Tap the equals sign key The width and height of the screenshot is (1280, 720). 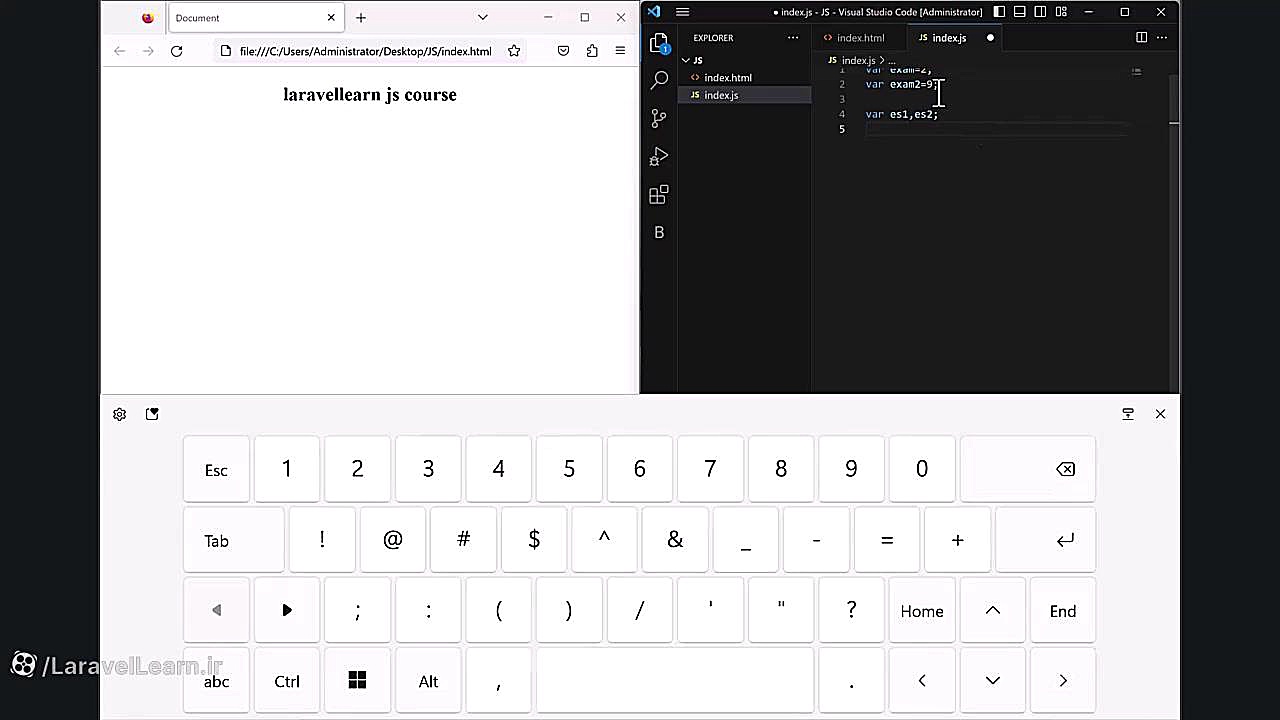[x=887, y=540]
